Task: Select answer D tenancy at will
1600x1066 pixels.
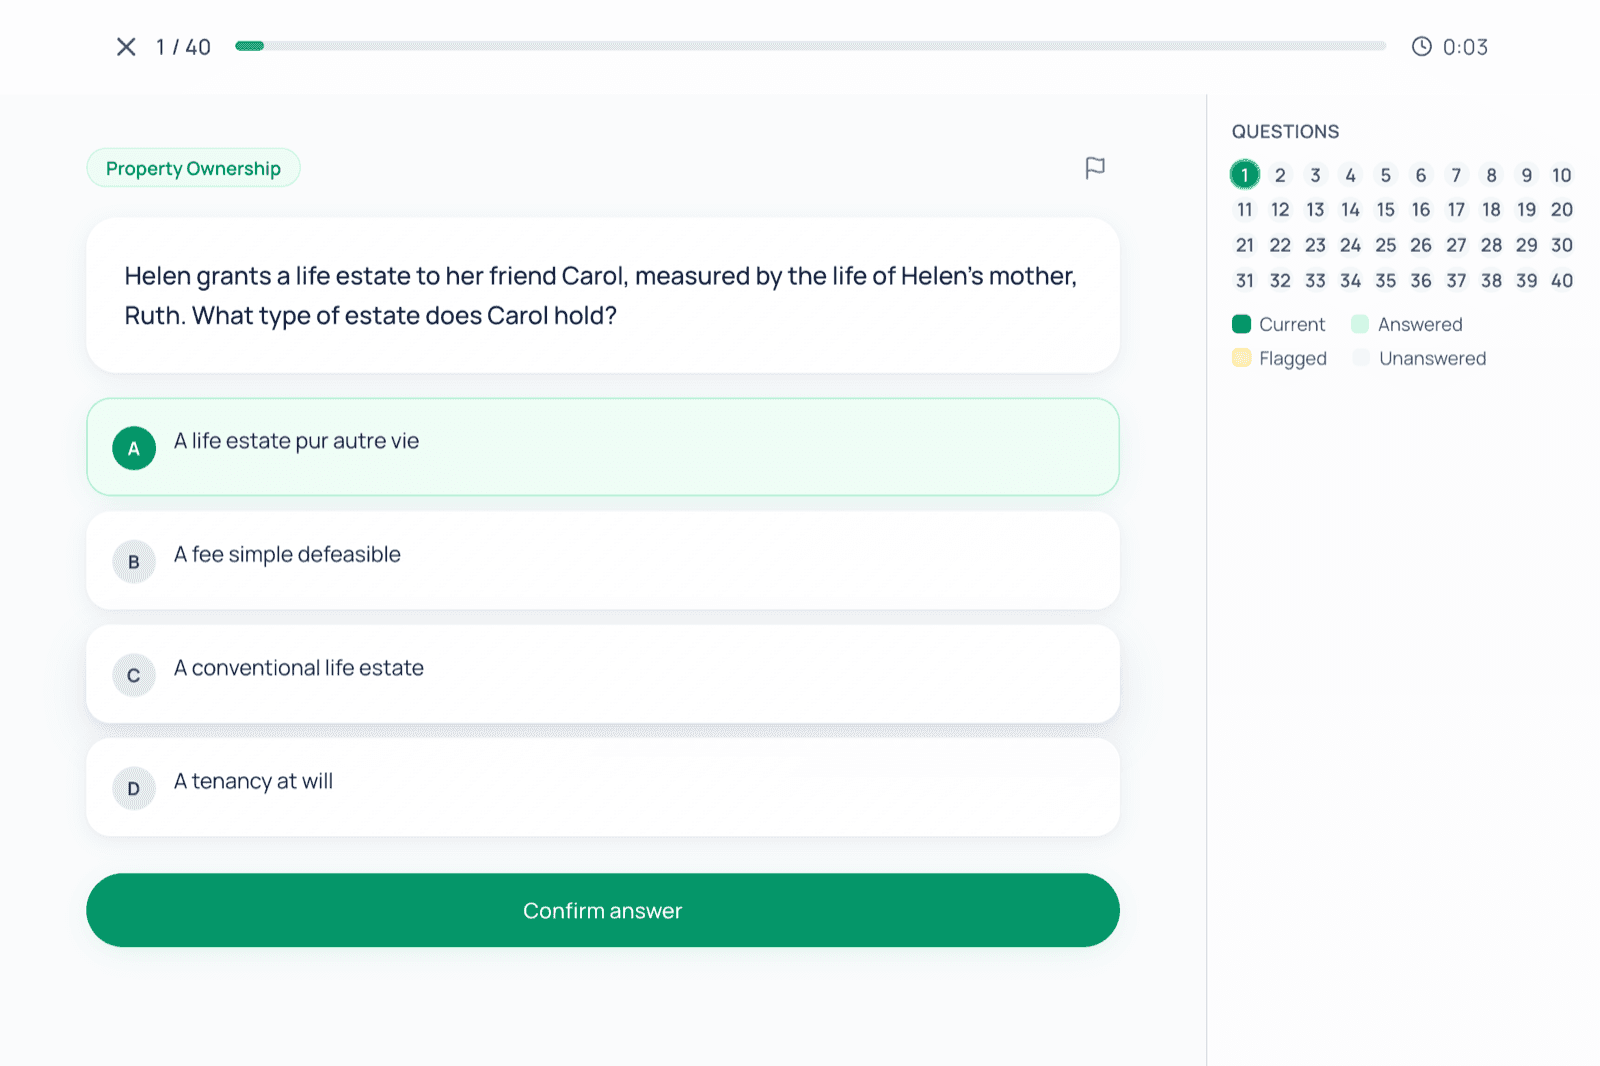Action: [x=603, y=787]
